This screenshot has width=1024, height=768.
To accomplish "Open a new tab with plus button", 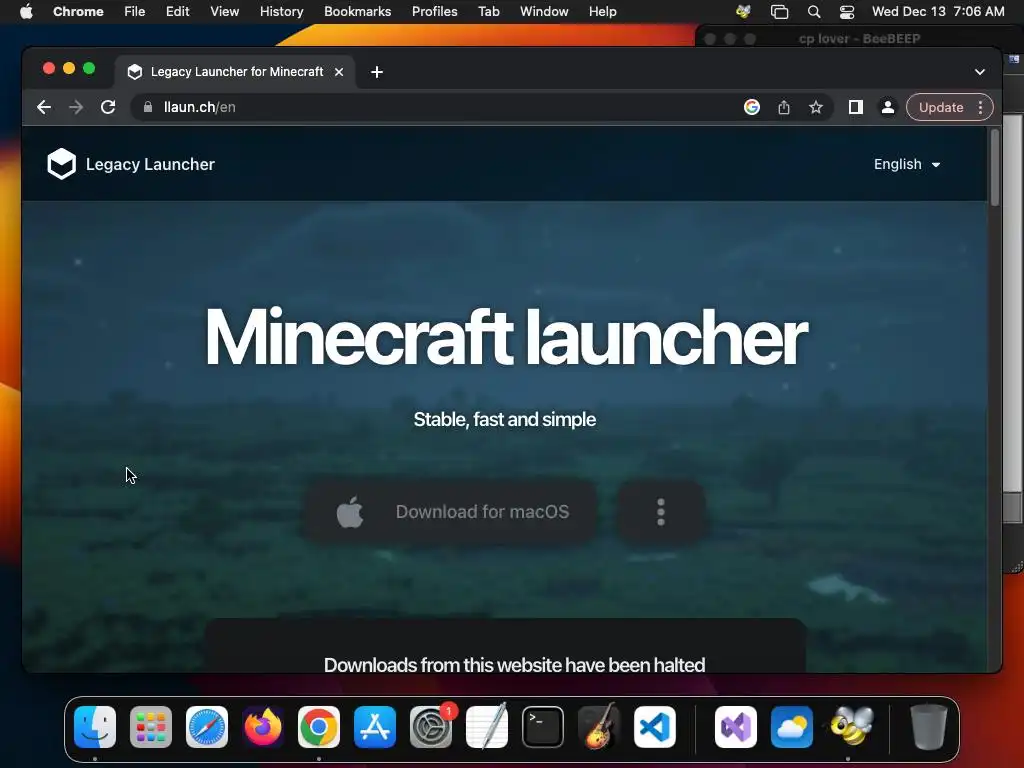I will coord(377,72).
